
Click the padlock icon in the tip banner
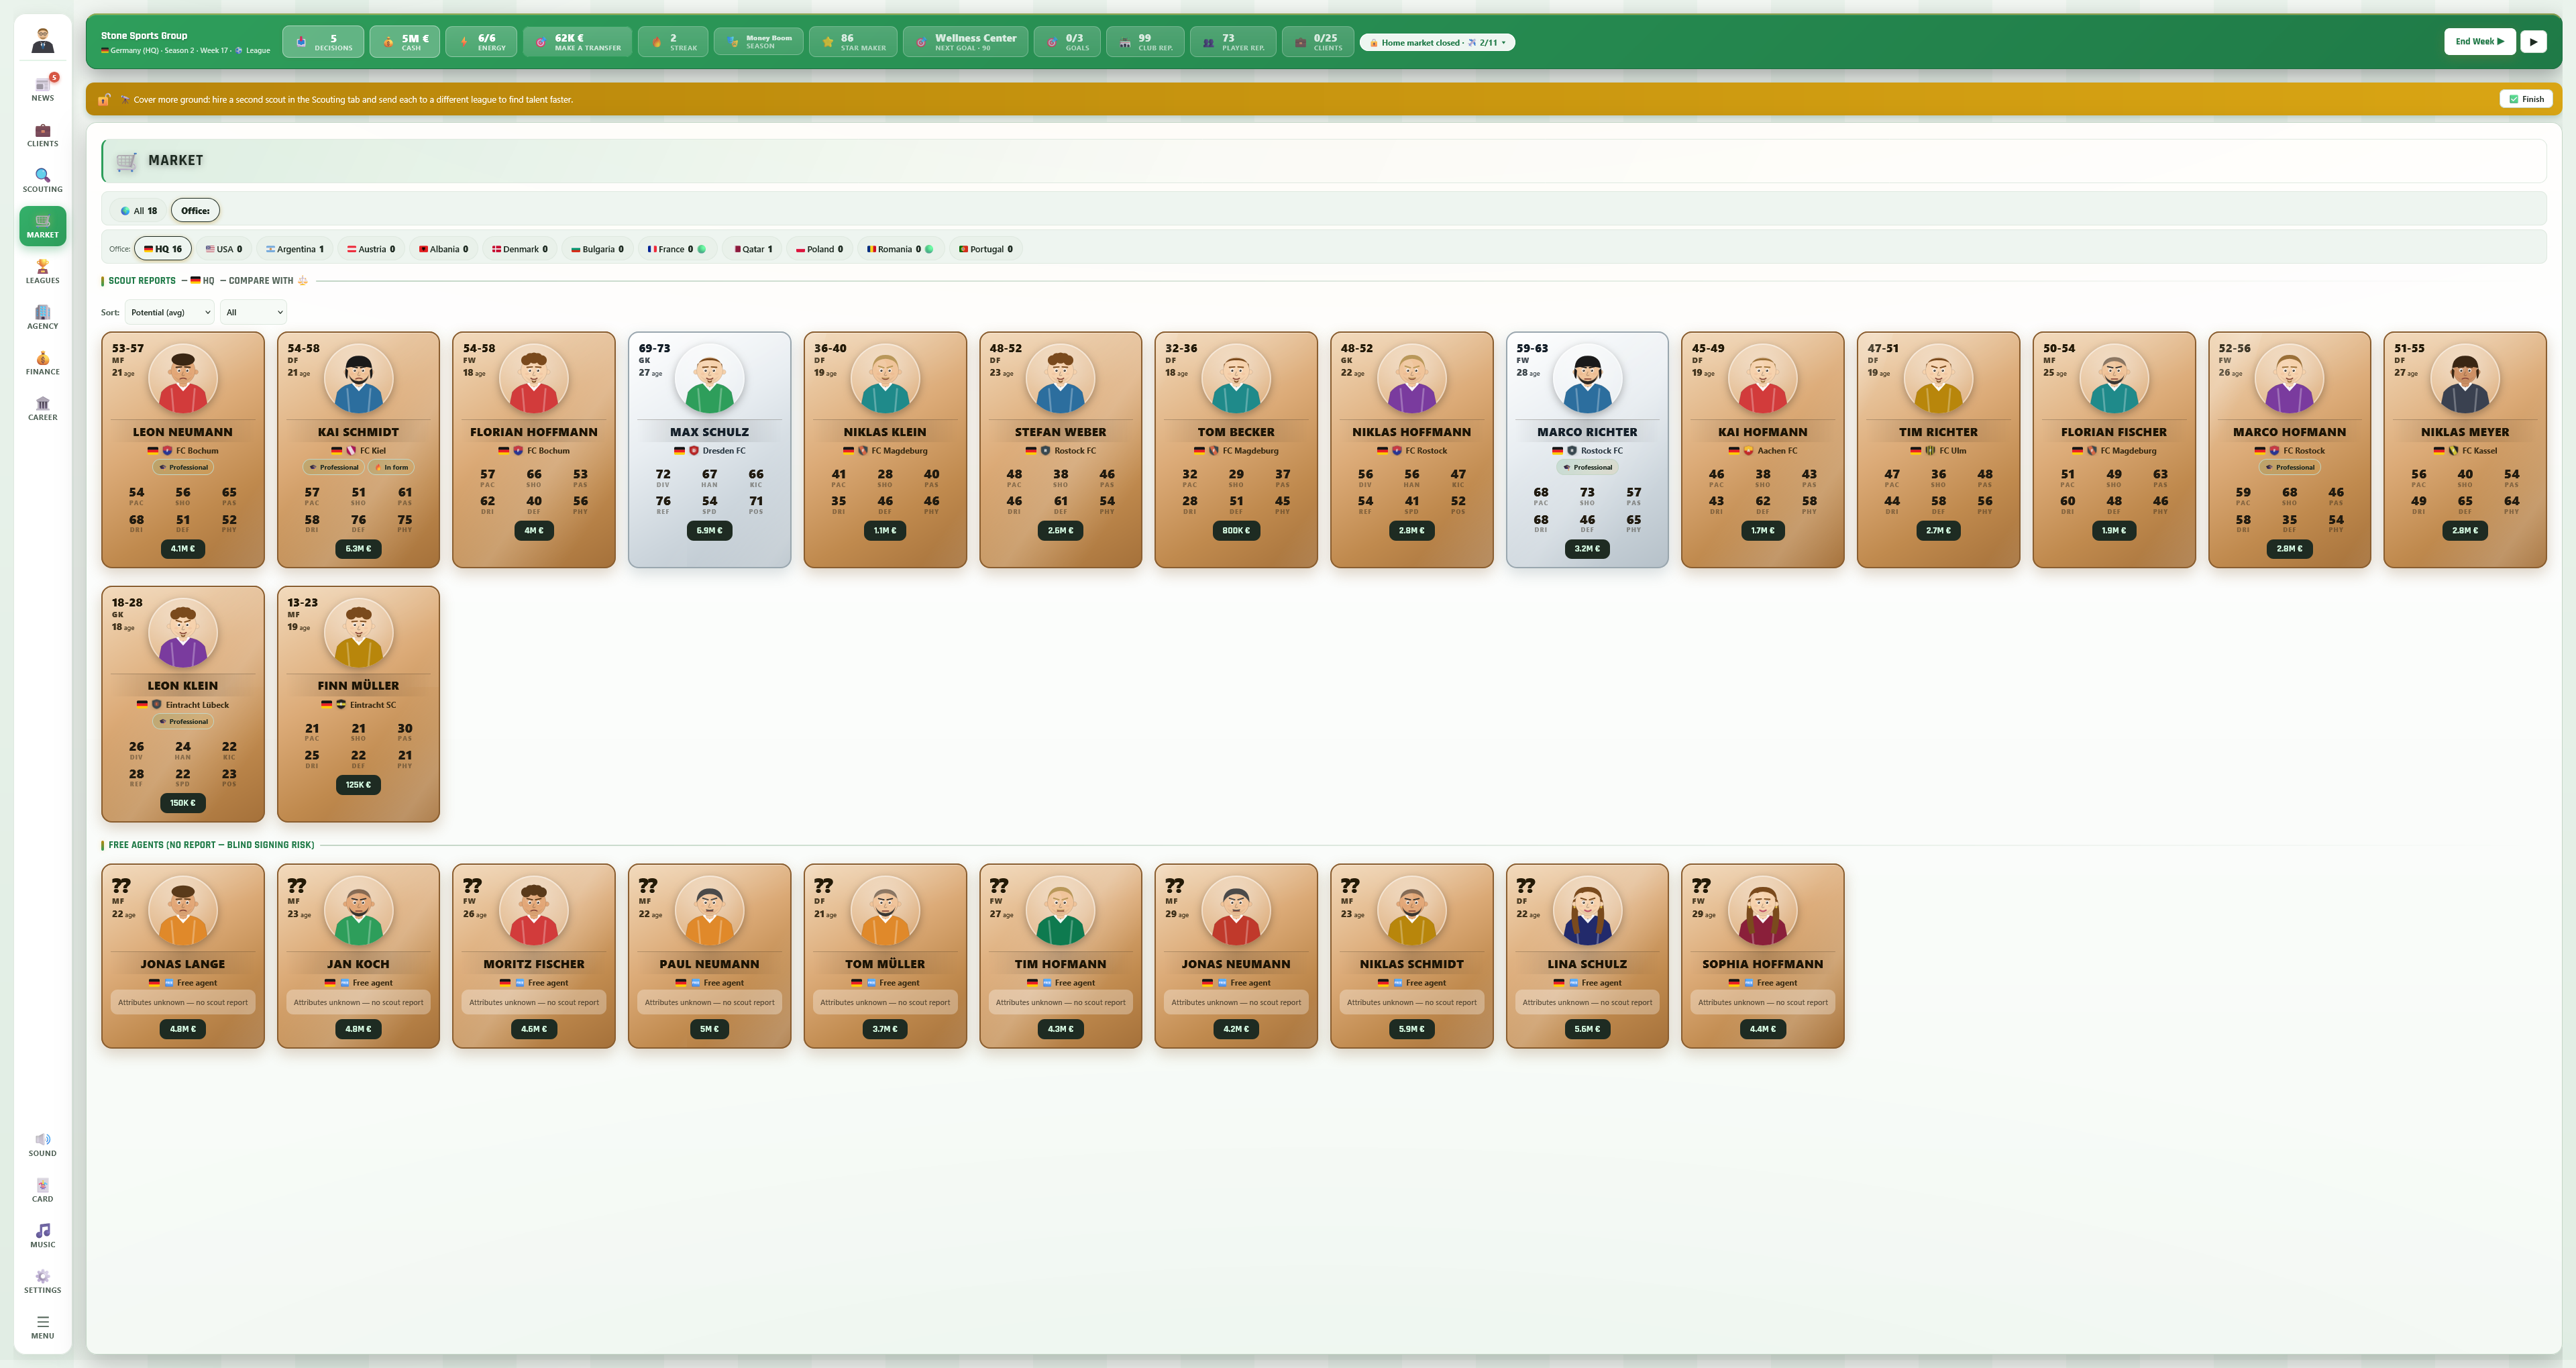pyautogui.click(x=104, y=99)
